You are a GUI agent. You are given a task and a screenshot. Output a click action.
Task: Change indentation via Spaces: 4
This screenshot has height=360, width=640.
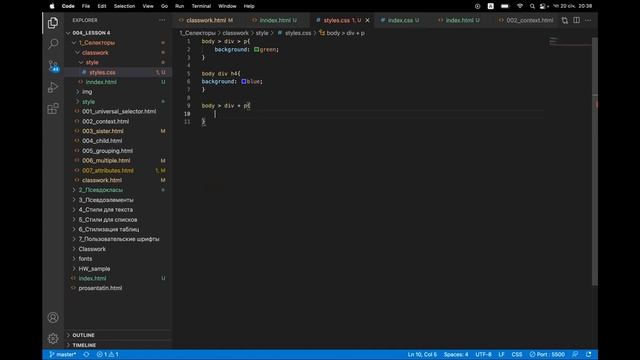(456, 354)
